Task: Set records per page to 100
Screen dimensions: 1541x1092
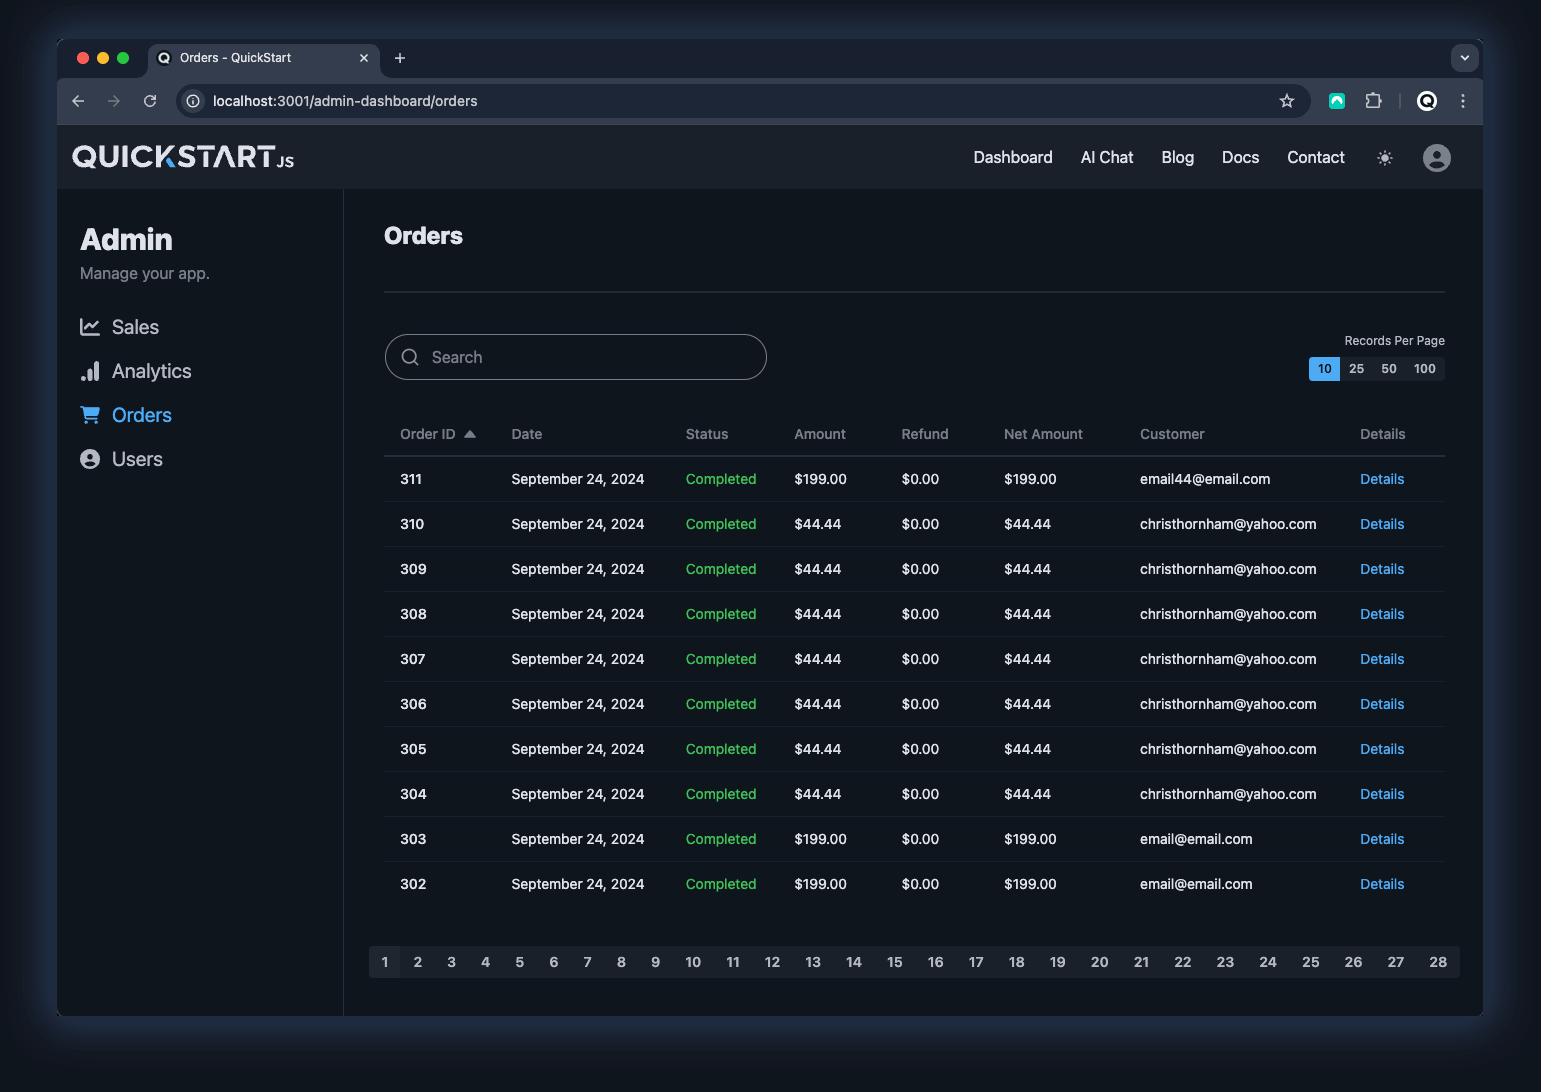Action: point(1424,369)
